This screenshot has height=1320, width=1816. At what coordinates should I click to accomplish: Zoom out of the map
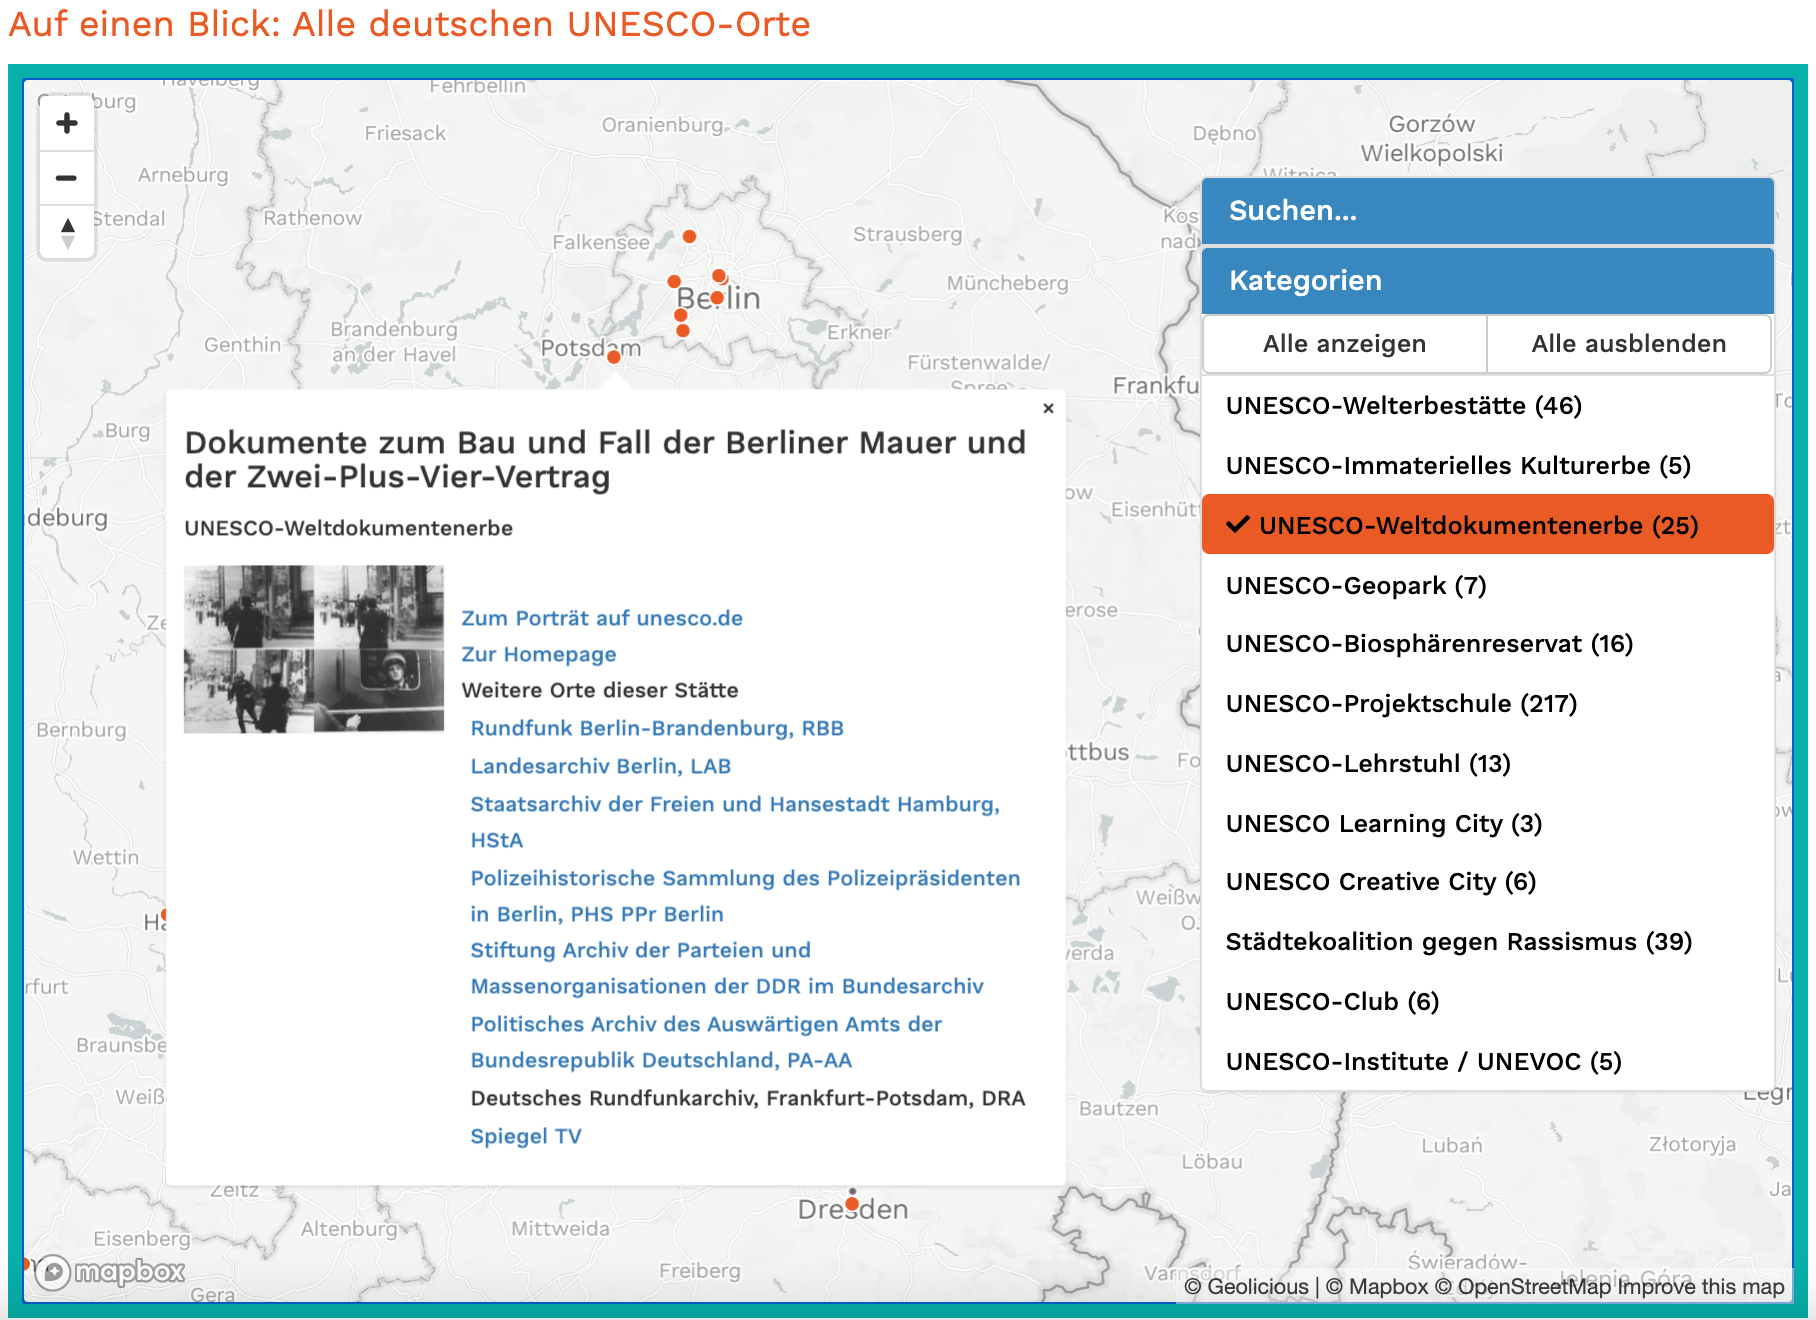[x=67, y=179]
